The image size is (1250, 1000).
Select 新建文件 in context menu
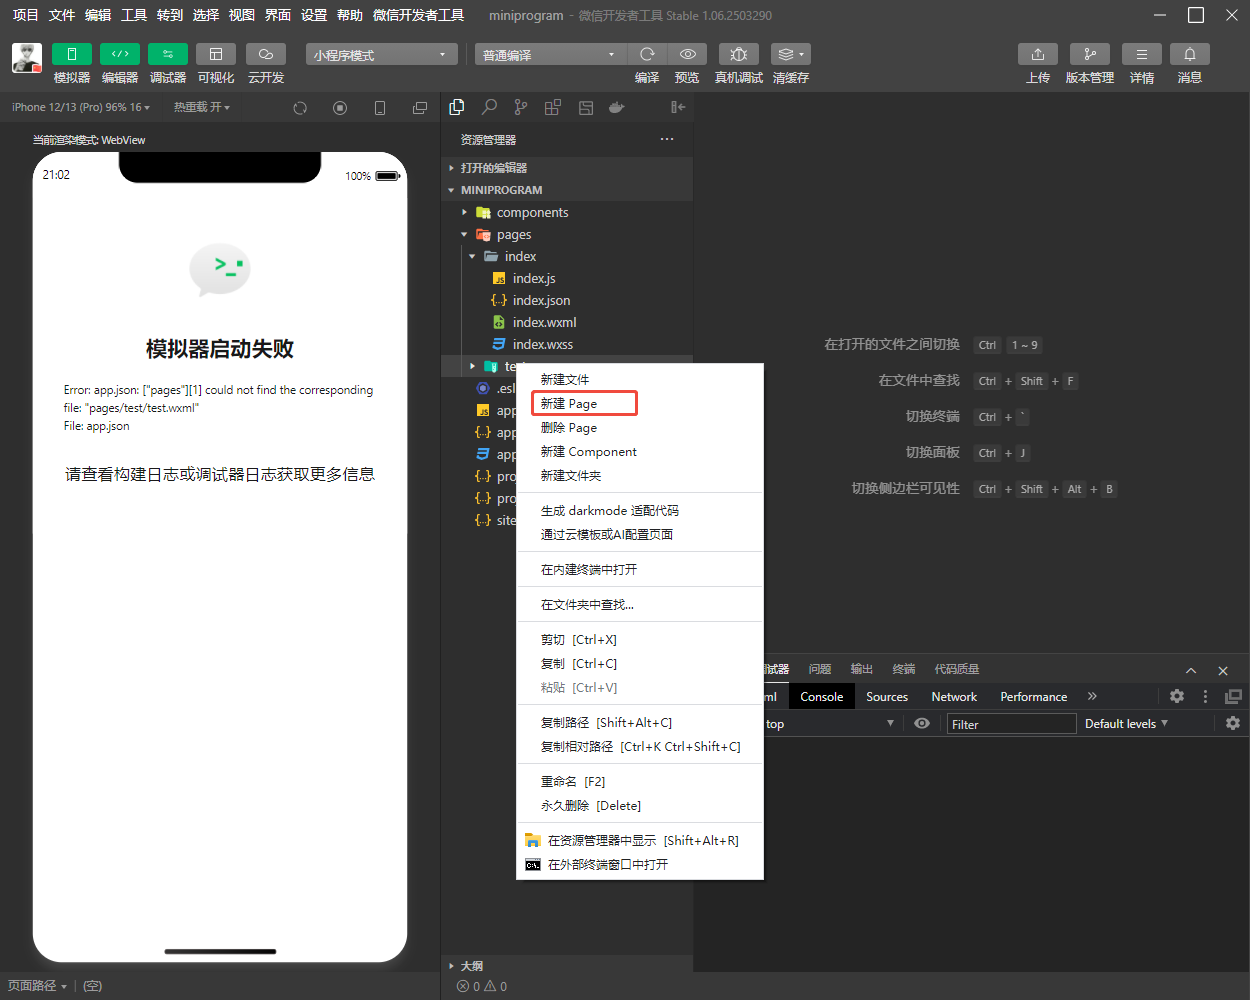640,379
